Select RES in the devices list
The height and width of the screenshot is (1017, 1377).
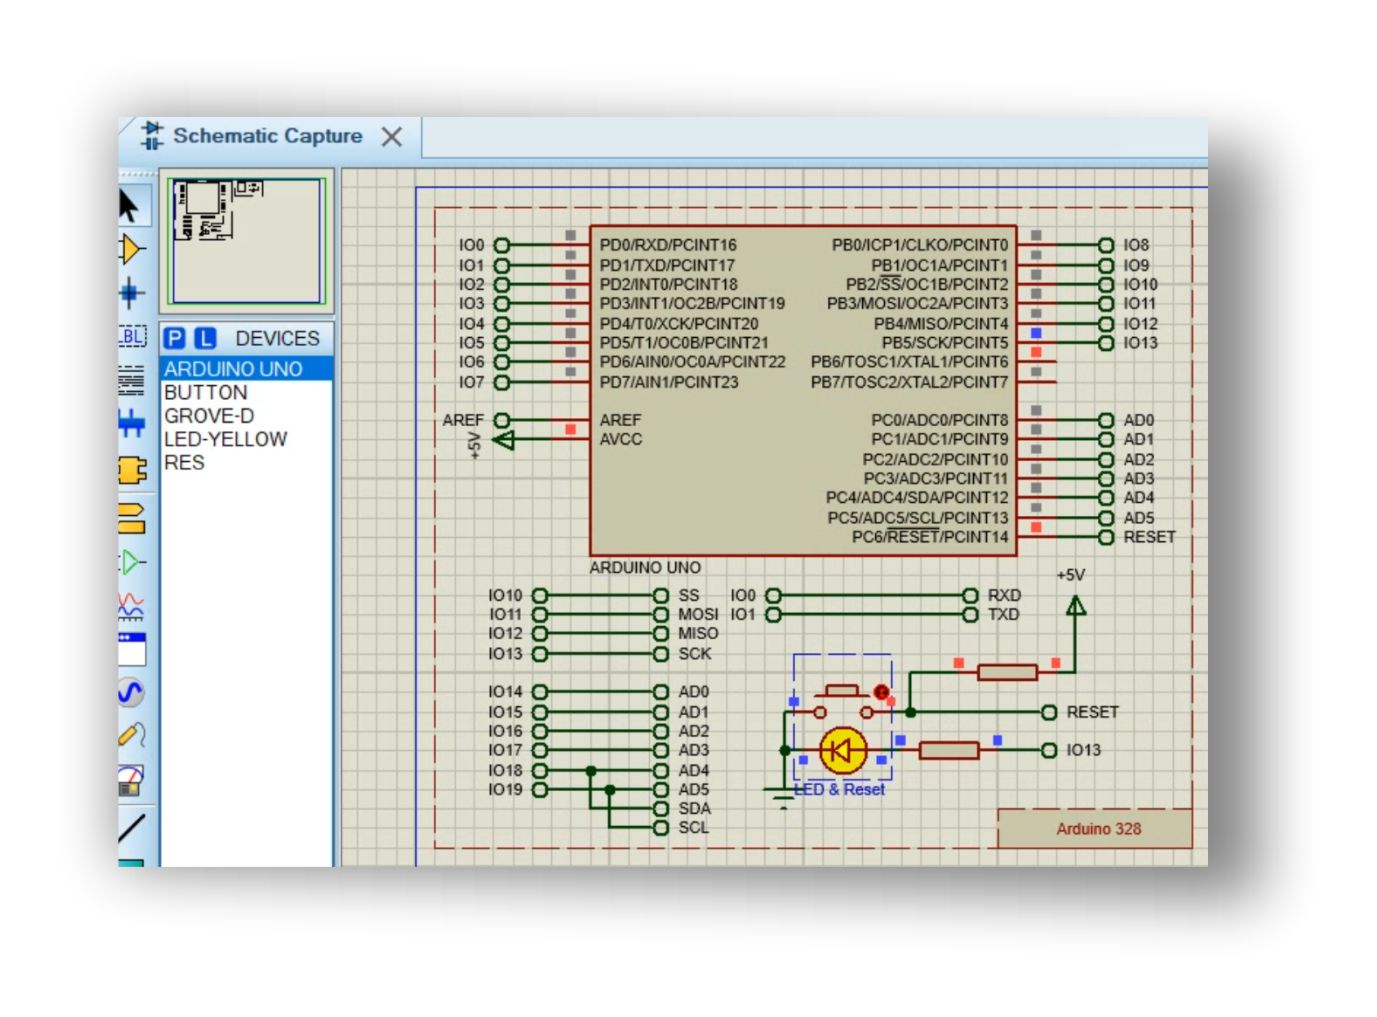[246, 463]
